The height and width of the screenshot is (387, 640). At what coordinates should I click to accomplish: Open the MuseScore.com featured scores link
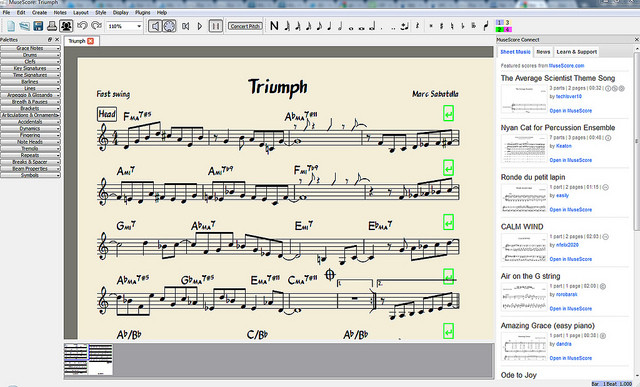pyautogui.click(x=567, y=65)
